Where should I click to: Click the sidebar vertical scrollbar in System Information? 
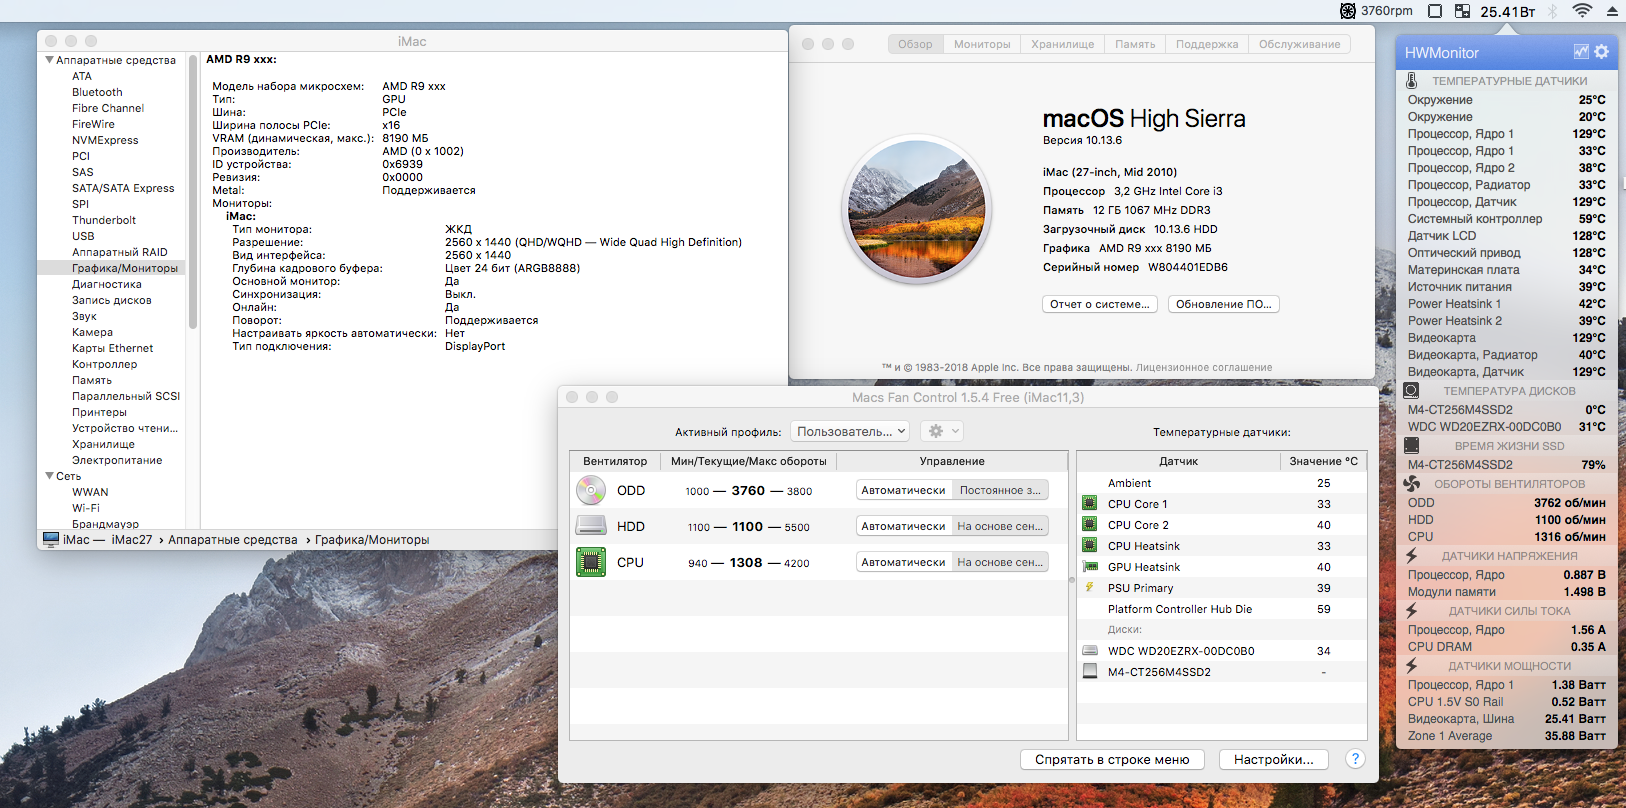(x=192, y=190)
